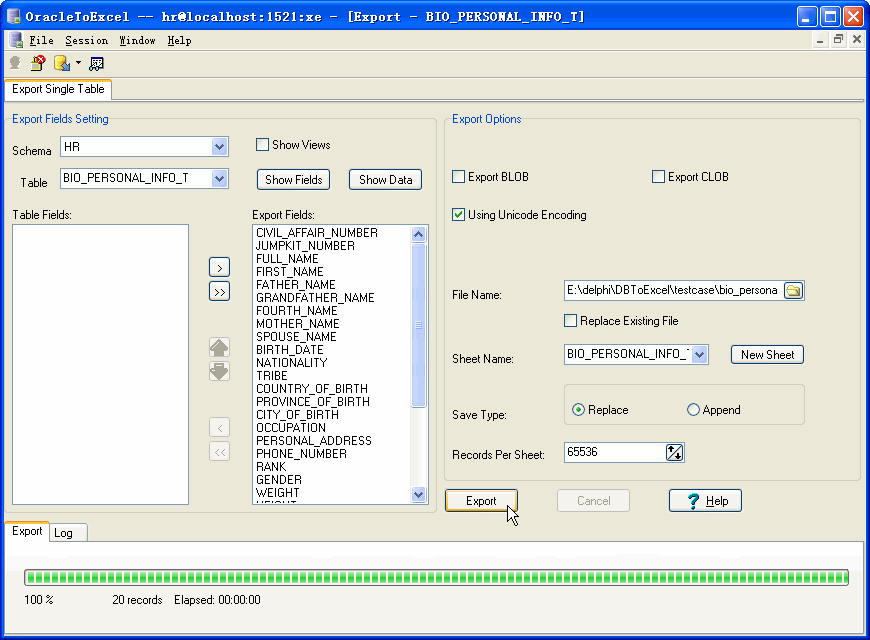Click the browse folder icon next to File Name

click(793, 290)
